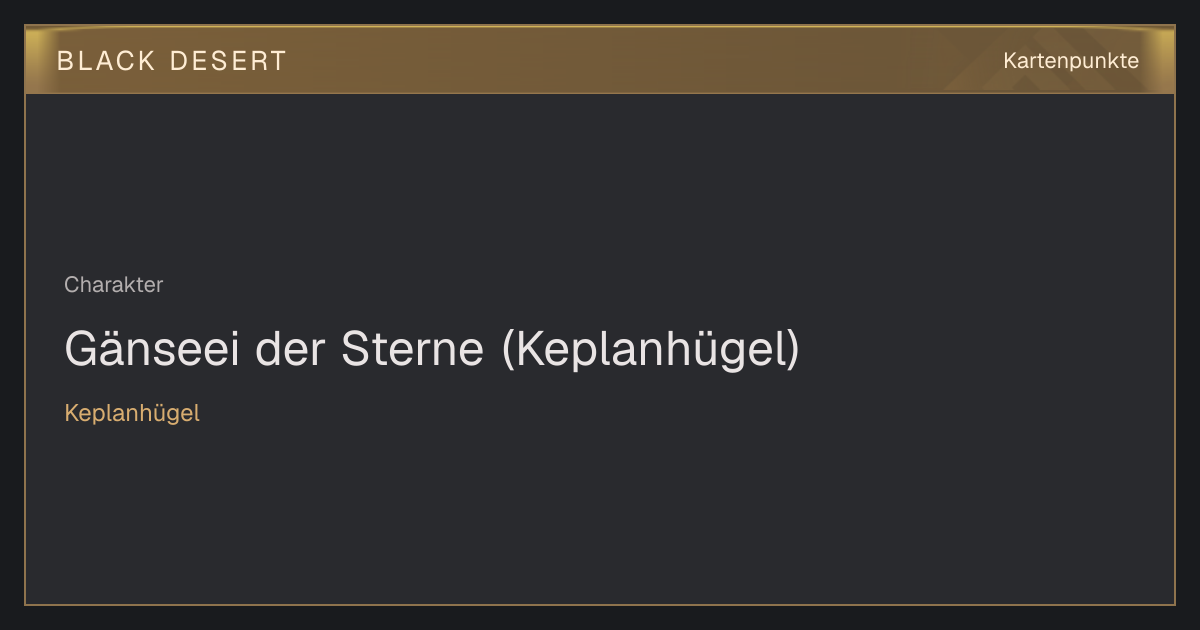Click the parenthesized (Keplanhügel) in the title
Image resolution: width=1200 pixels, height=630 pixels.
(651, 349)
